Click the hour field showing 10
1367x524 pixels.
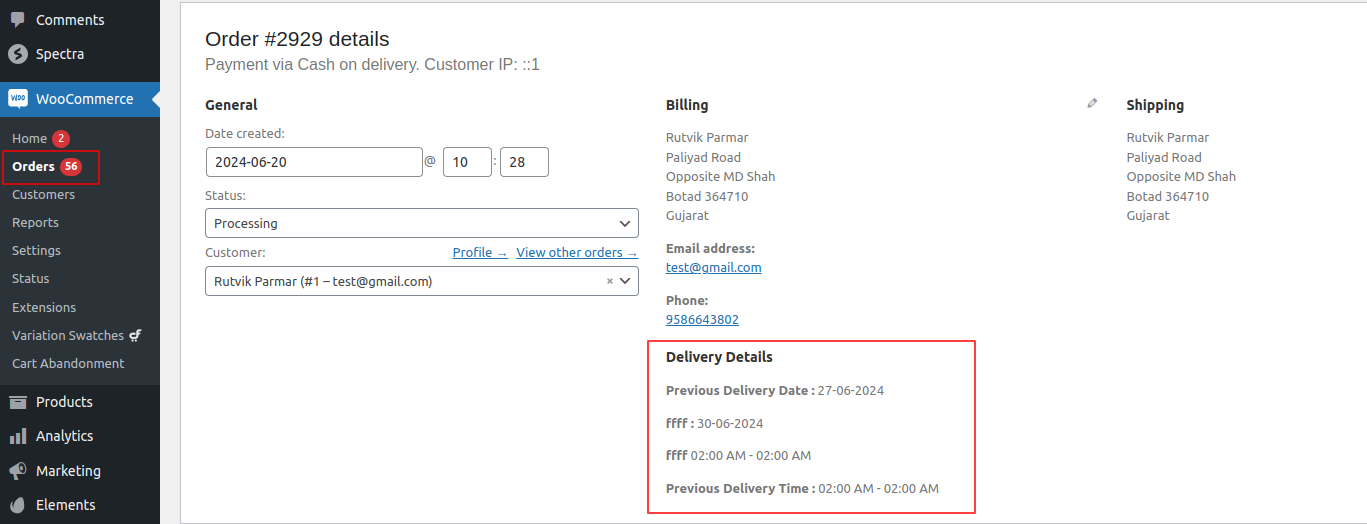(467, 162)
